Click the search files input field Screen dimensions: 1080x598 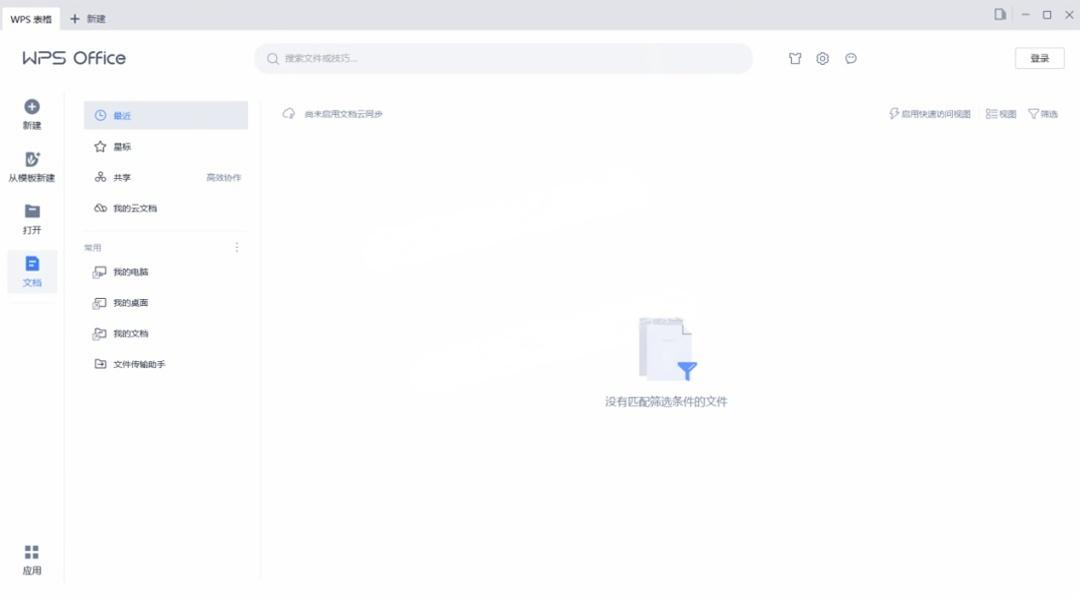tap(503, 59)
